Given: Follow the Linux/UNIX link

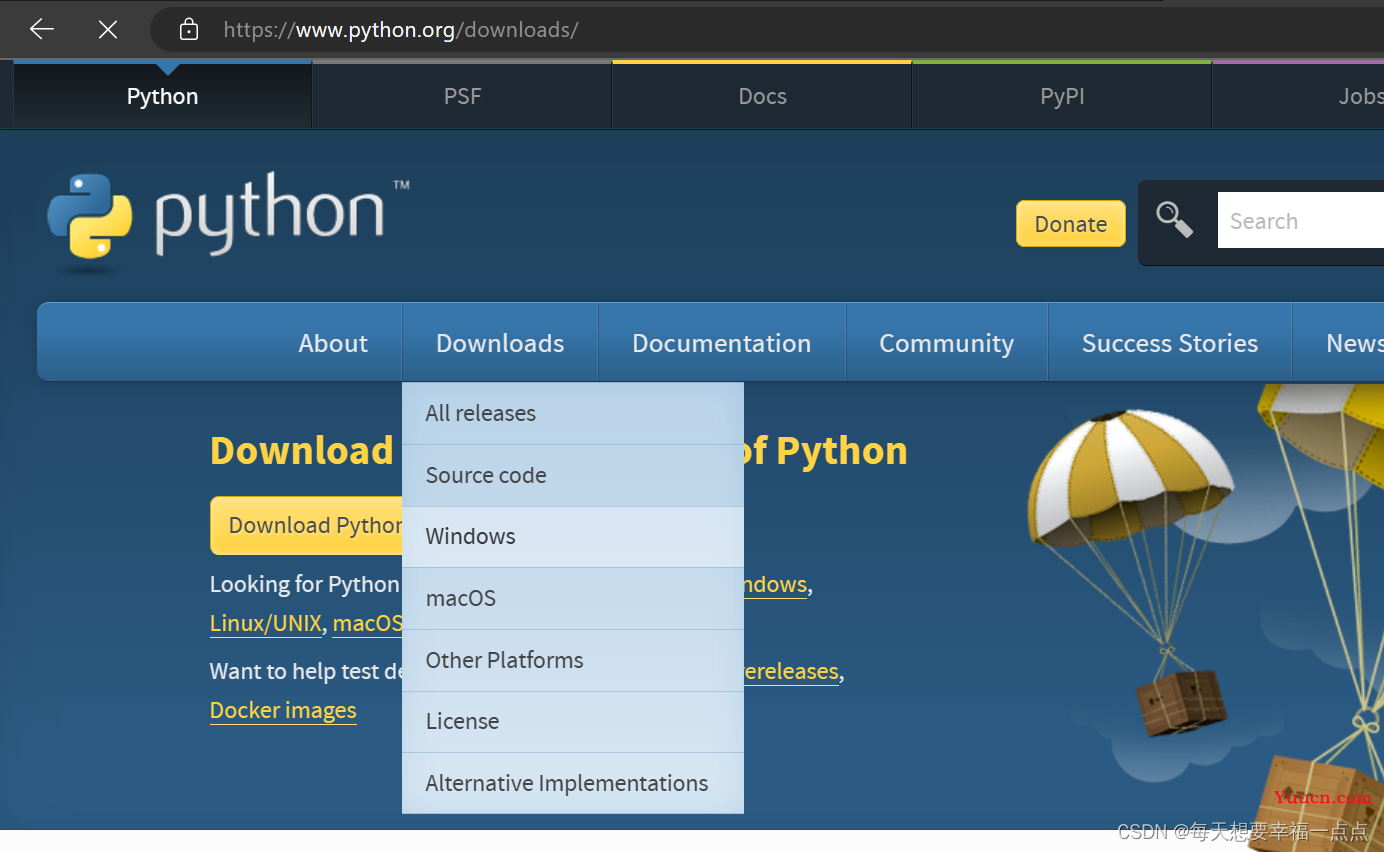Looking at the screenshot, I should pos(266,624).
